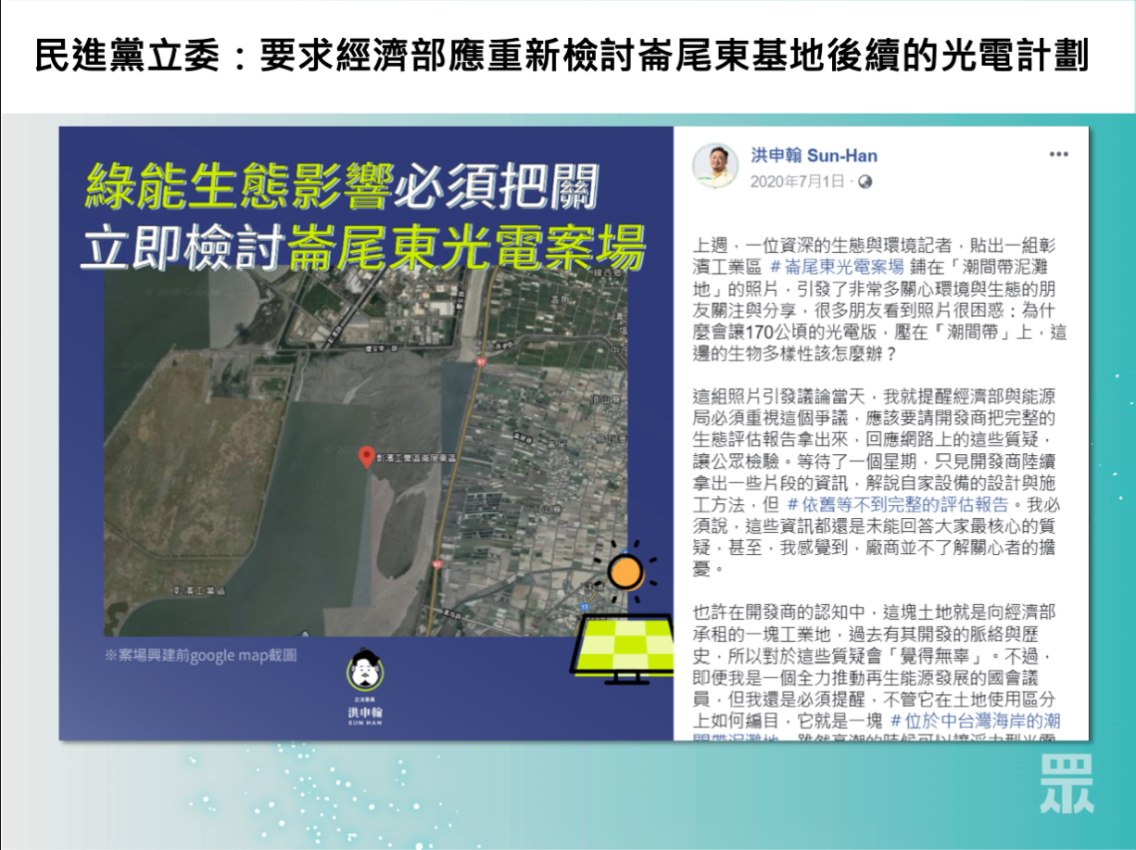Click the slide title starting with 民進黨立委
This screenshot has height=850, width=1136.
coord(561,56)
